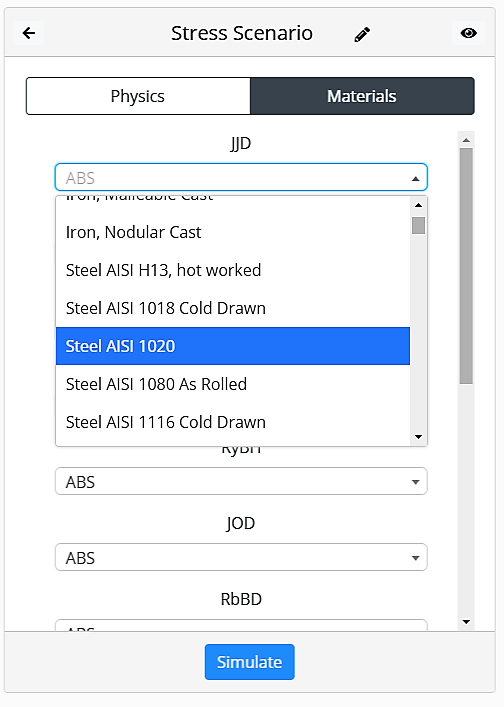Click the Simulate button
The image size is (504, 707).
pyautogui.click(x=249, y=662)
